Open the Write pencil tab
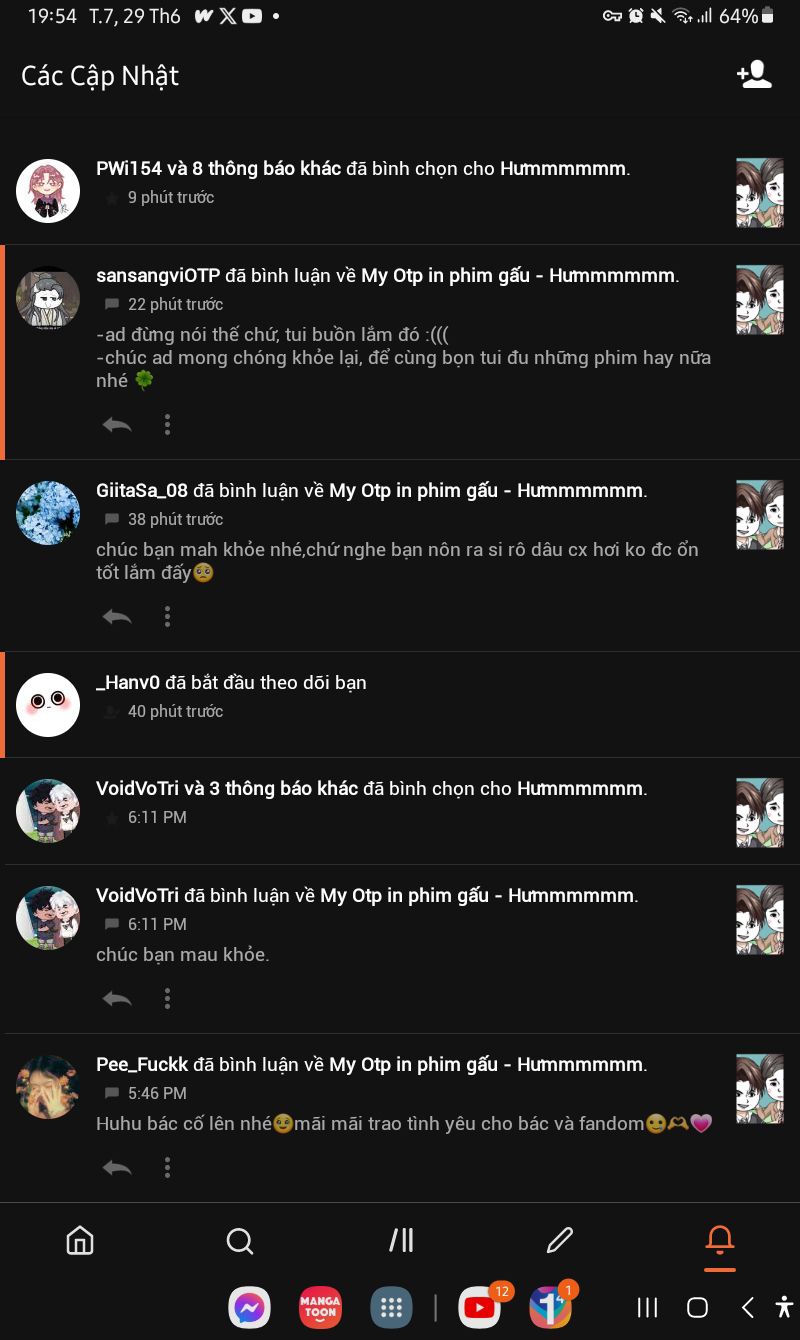The image size is (800, 1340). [x=560, y=1241]
